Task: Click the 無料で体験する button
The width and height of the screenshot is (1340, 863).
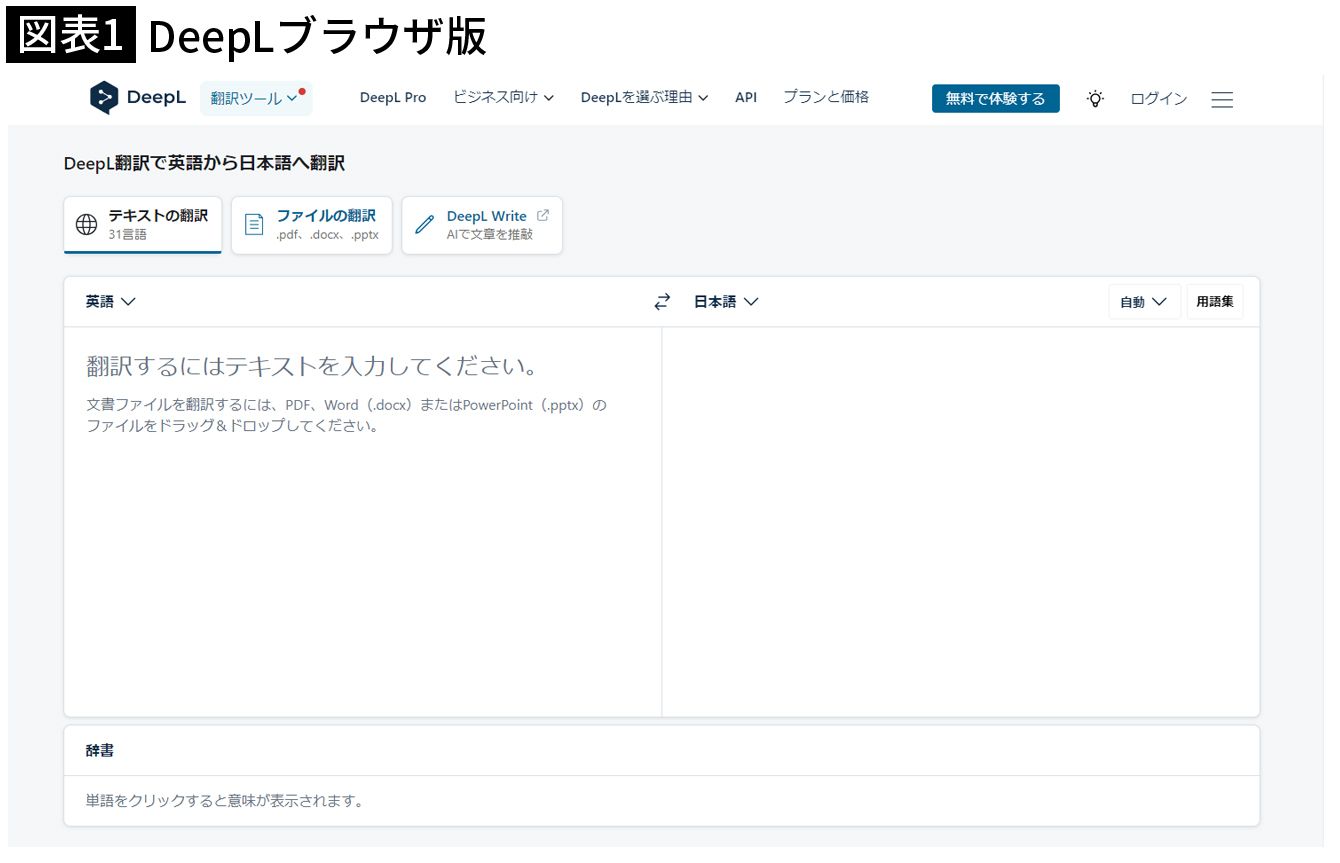Action: pyautogui.click(x=995, y=98)
